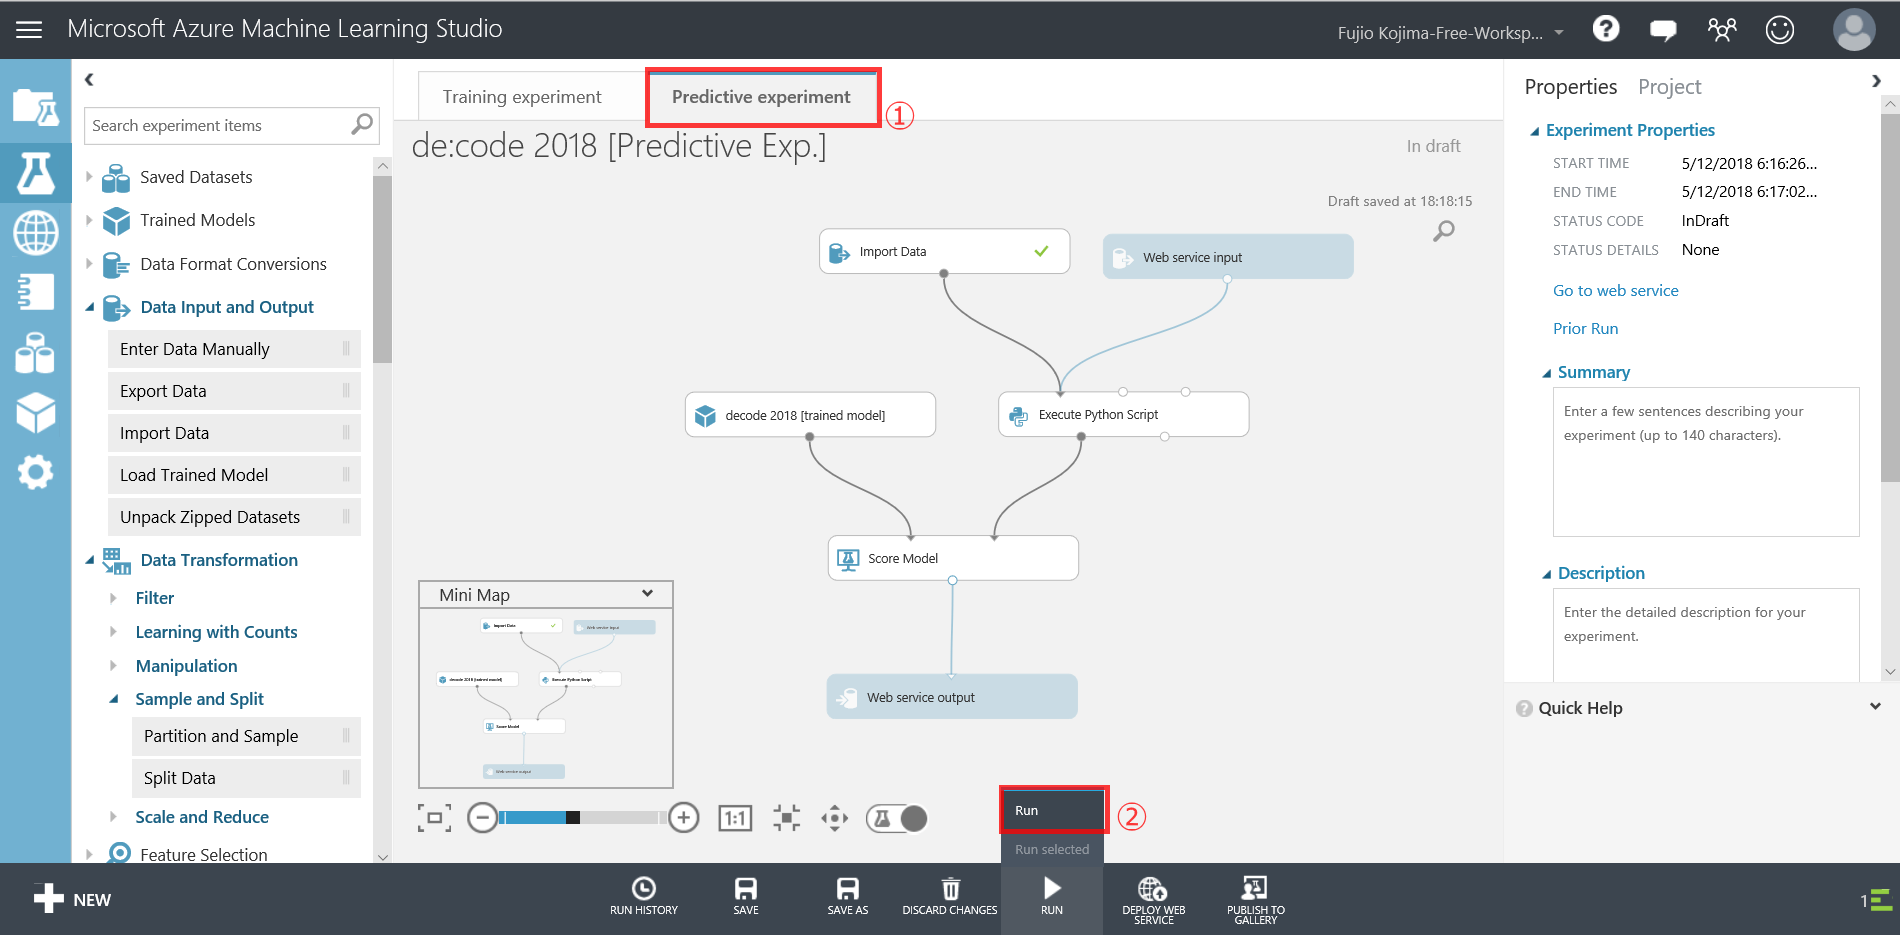Image resolution: width=1900 pixels, height=935 pixels.
Task: Click in the Summary text box
Action: (x=1706, y=462)
